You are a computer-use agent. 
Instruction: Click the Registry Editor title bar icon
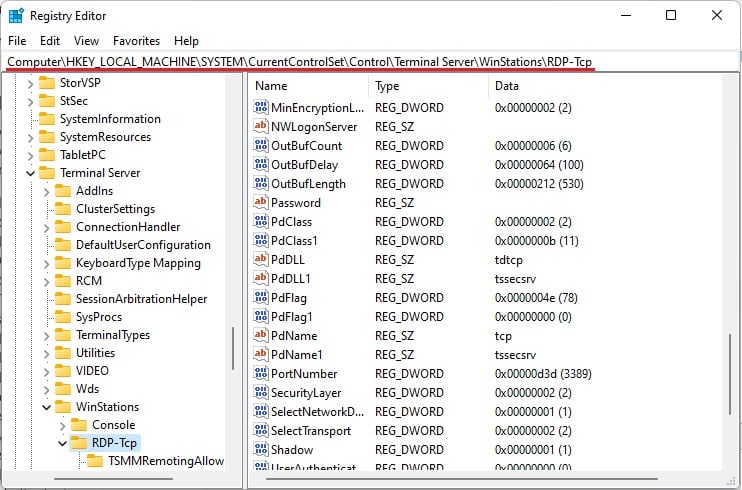click(16, 16)
